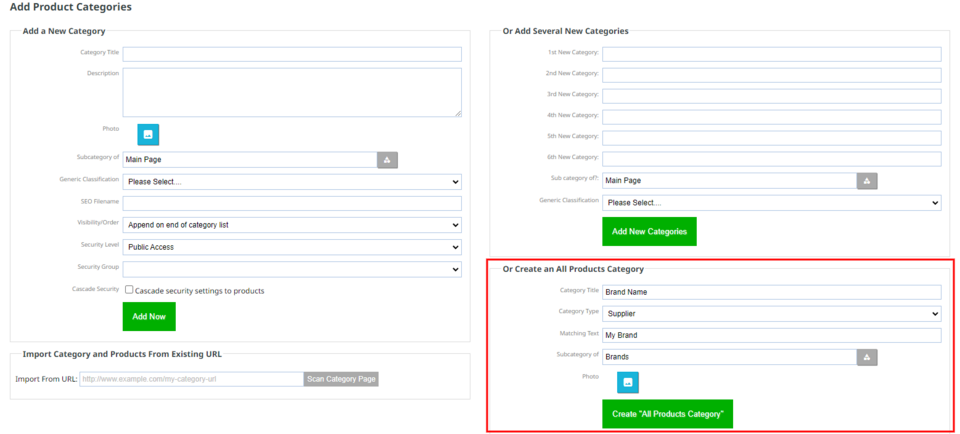The image size is (960, 434).
Task: Expand Generic Classification dropdown in Add Several New Categories
Action: (x=771, y=203)
